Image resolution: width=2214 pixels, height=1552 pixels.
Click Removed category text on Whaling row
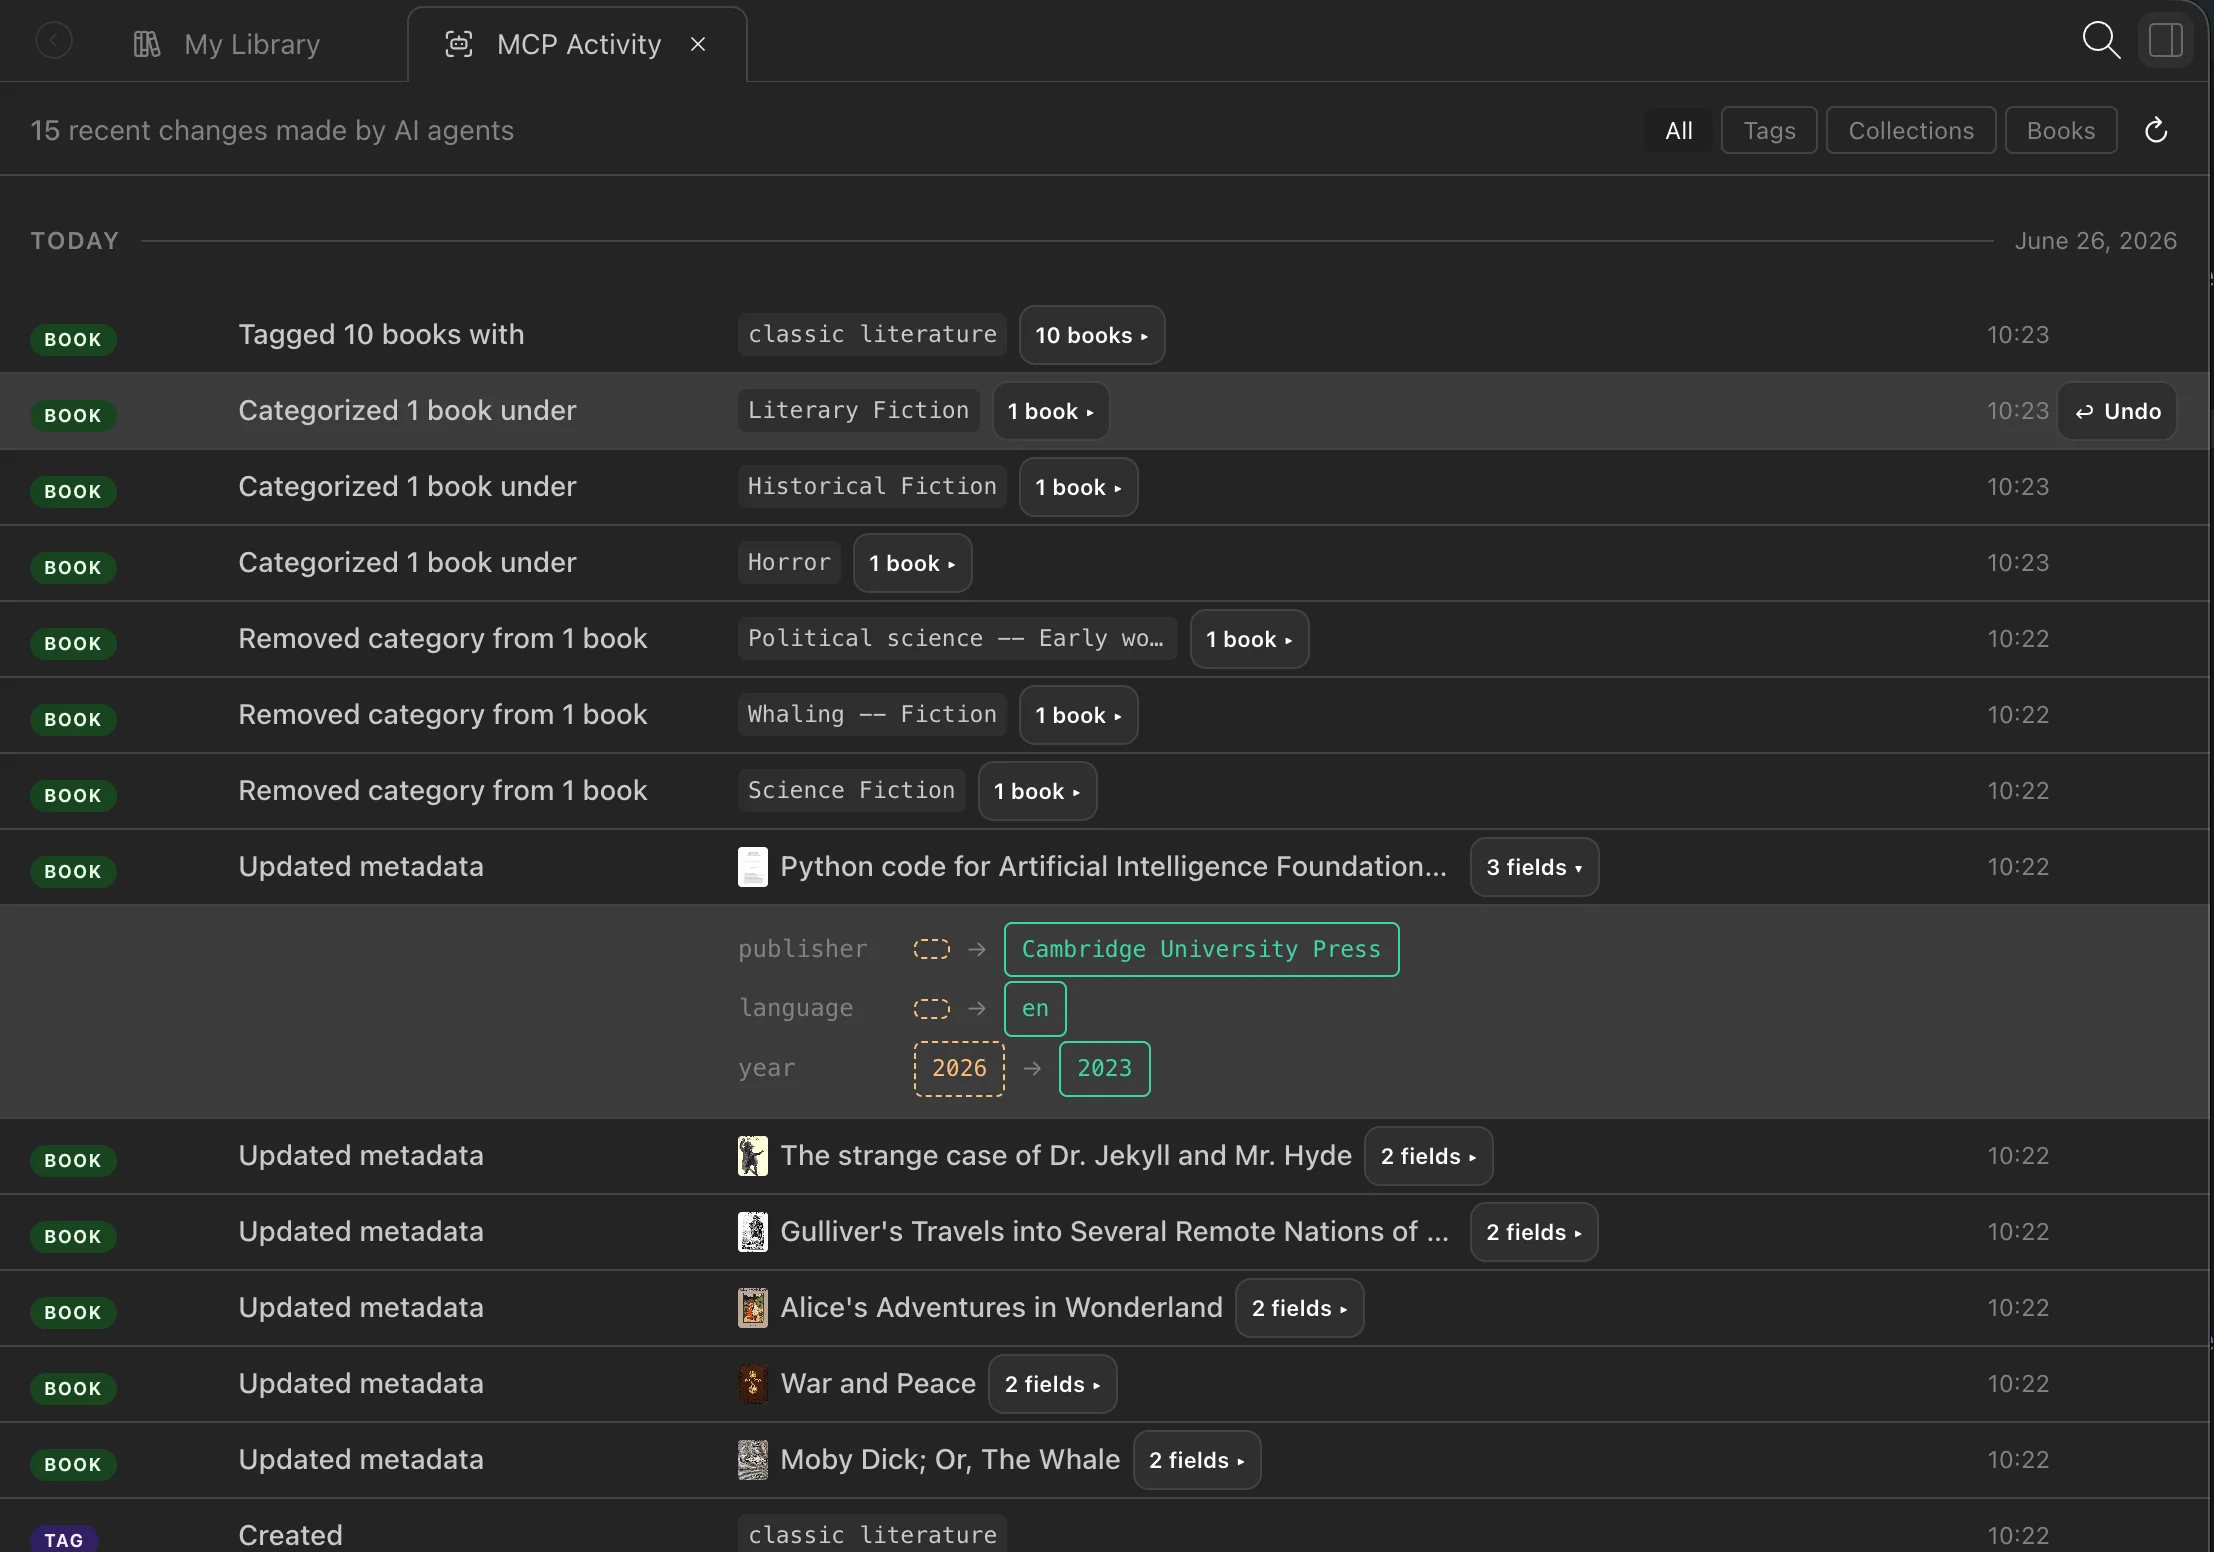click(443, 714)
